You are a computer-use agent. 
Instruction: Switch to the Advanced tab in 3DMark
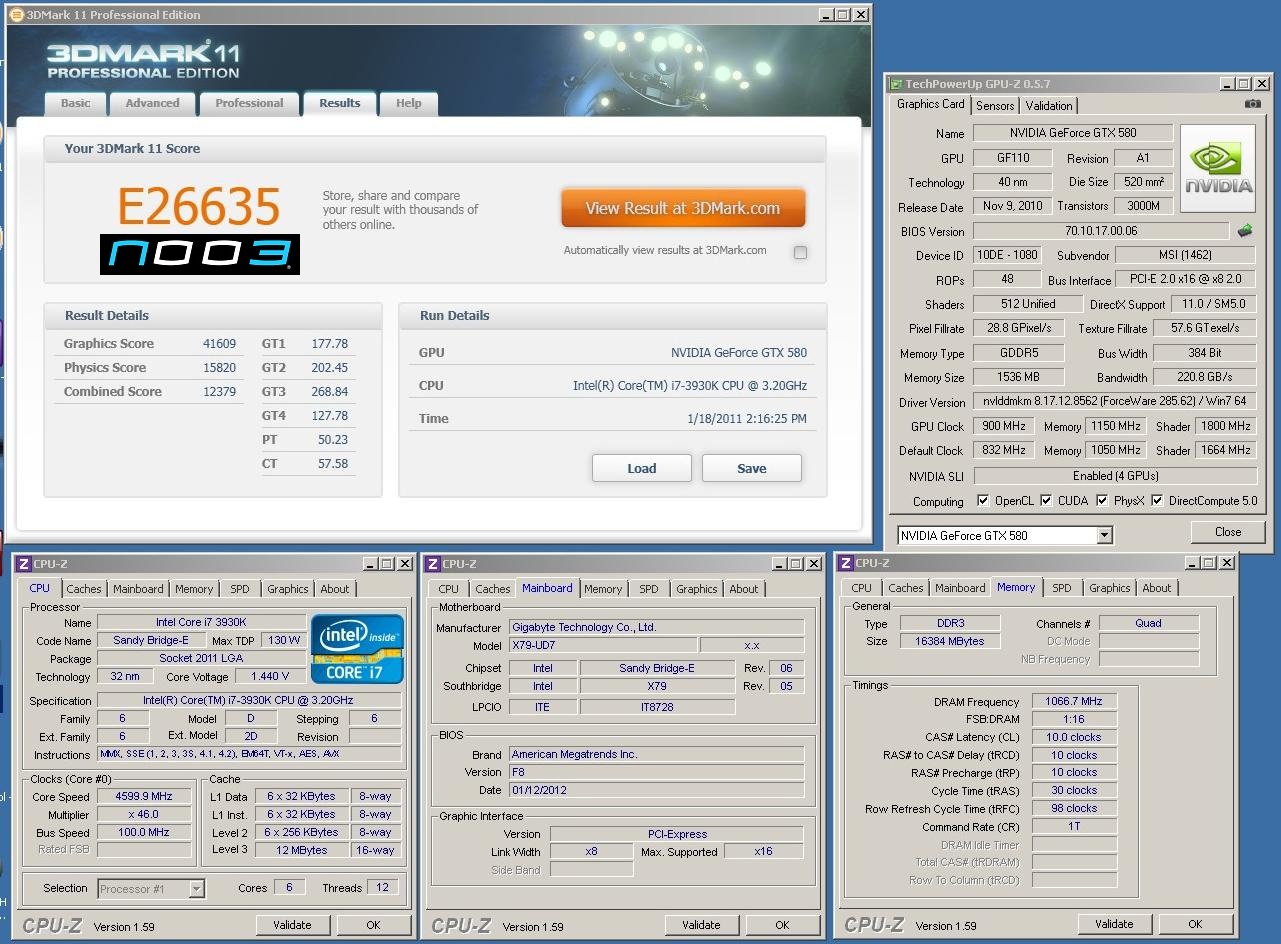(x=152, y=103)
